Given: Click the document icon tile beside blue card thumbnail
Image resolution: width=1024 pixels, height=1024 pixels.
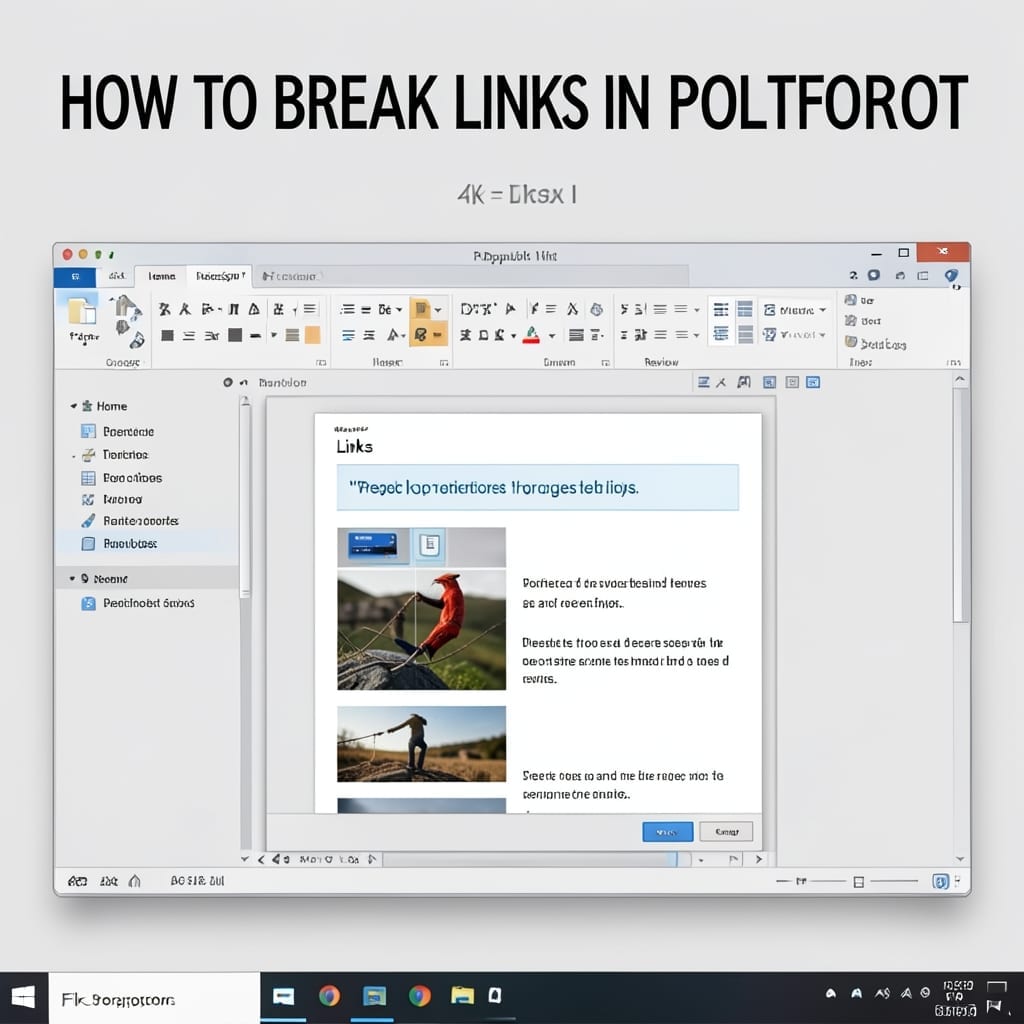Looking at the screenshot, I should (x=429, y=545).
